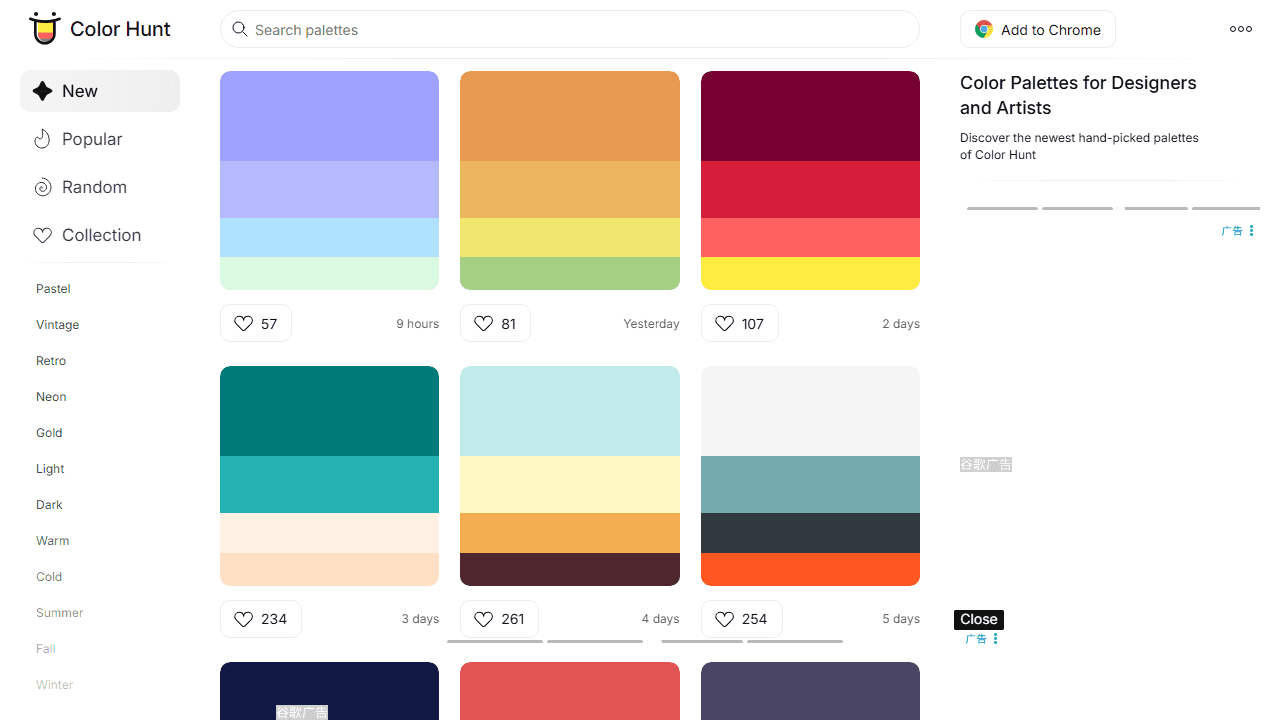The image size is (1280, 720).
Task: Filter by Gold tag
Action: coord(49,433)
